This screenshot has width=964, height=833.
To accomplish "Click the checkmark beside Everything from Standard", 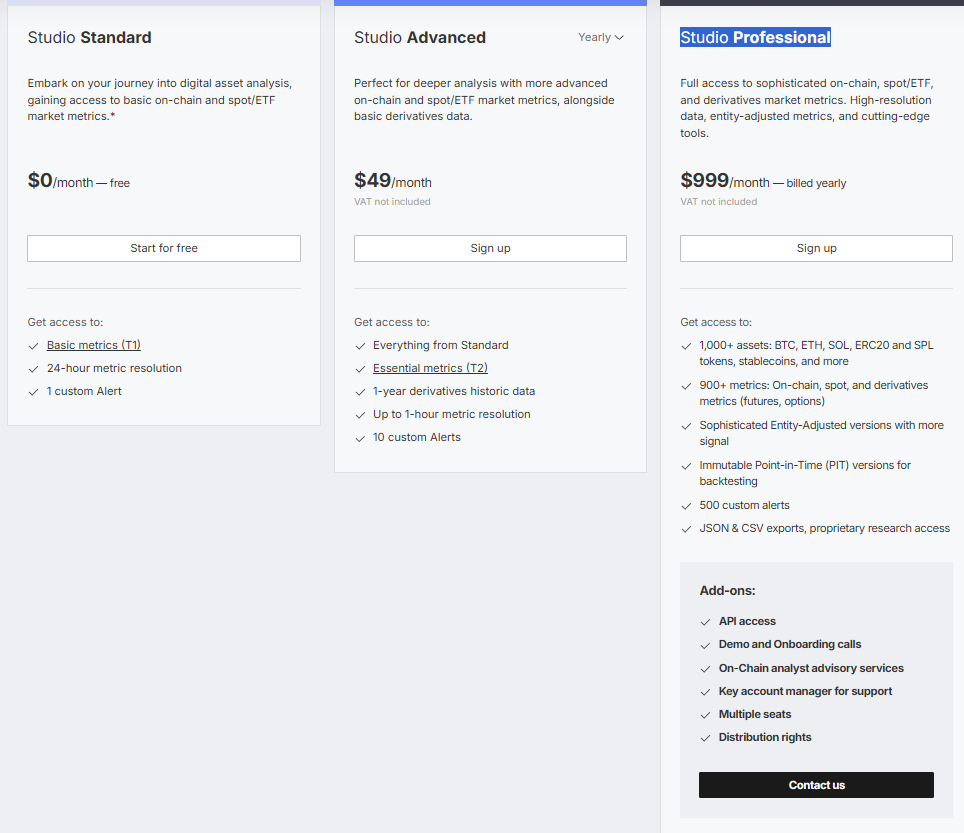I will pyautogui.click(x=360, y=346).
